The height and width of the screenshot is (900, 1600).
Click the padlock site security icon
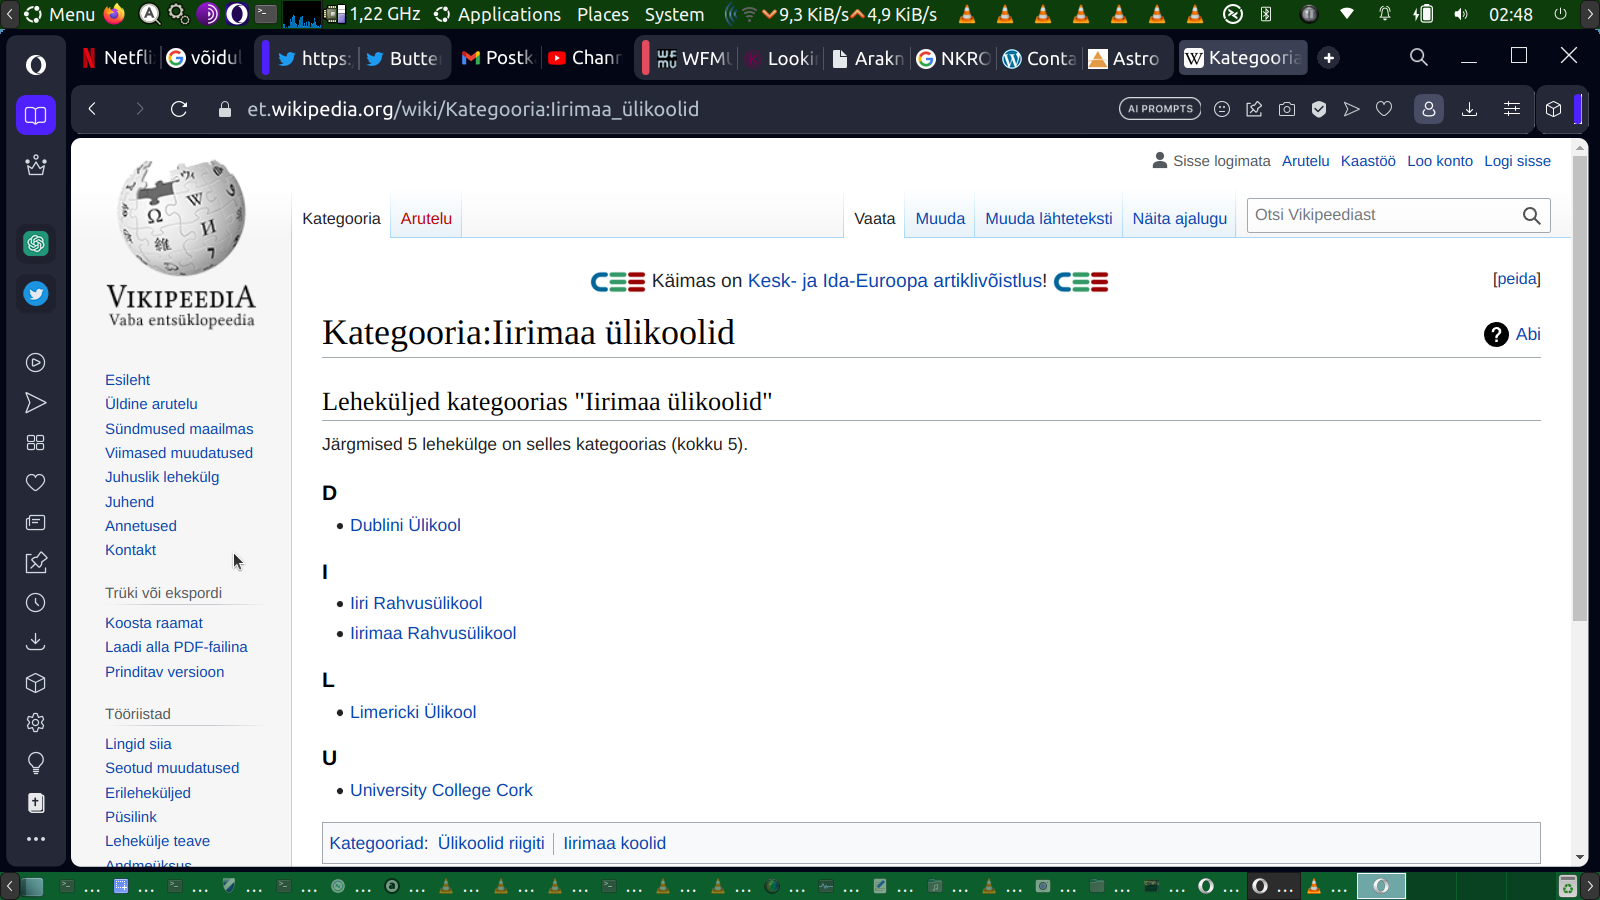[x=225, y=109]
